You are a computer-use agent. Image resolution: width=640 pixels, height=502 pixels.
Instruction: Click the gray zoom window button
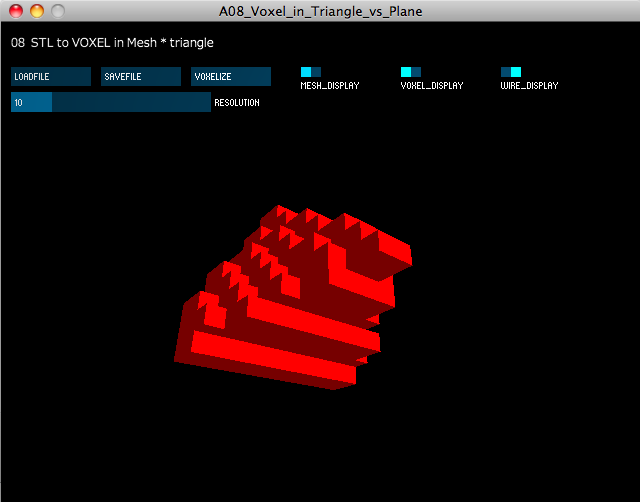coord(58,11)
